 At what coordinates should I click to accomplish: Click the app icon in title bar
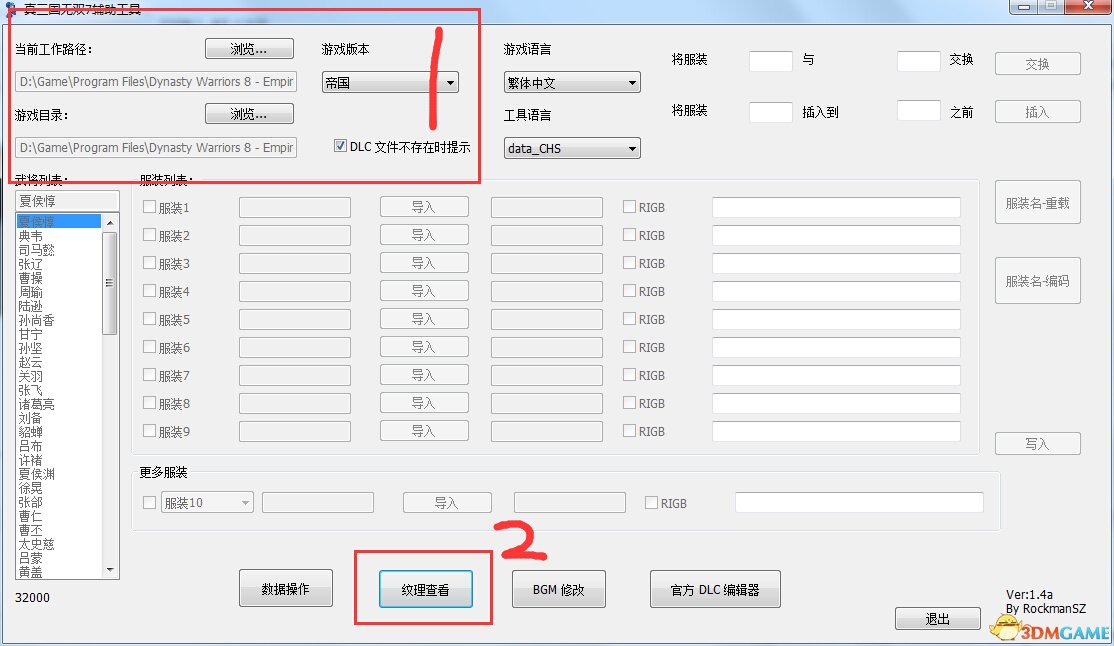click(11, 9)
